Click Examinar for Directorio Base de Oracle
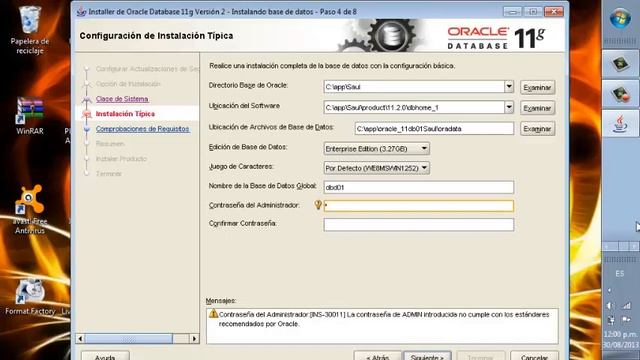Screen dimensions: 640x360 (537, 87)
